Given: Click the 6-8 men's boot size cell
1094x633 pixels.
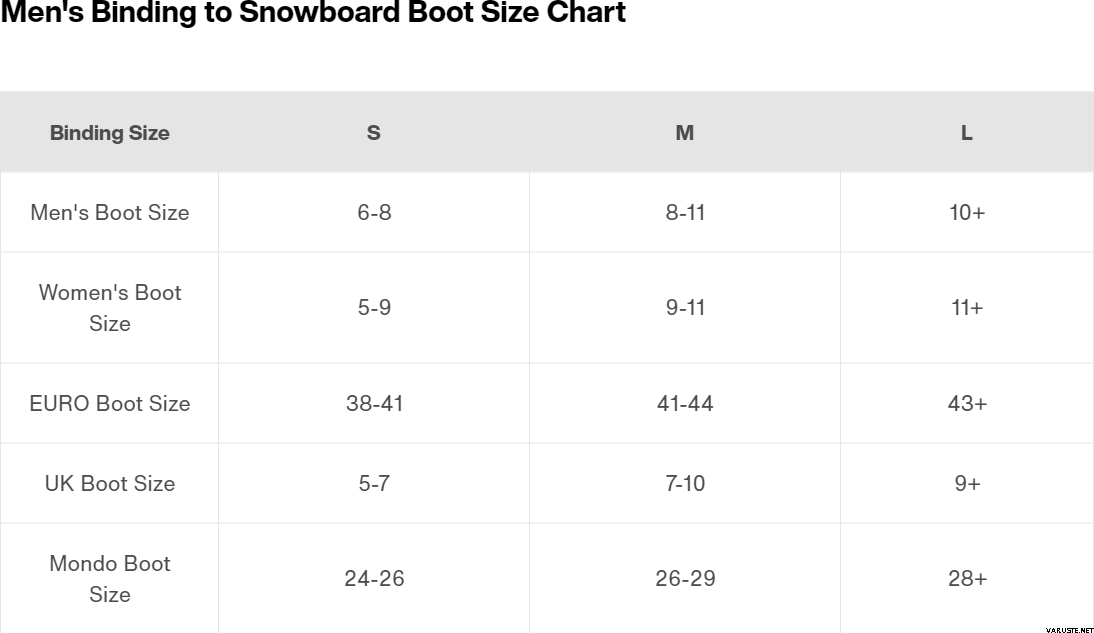Looking at the screenshot, I should point(374,212).
